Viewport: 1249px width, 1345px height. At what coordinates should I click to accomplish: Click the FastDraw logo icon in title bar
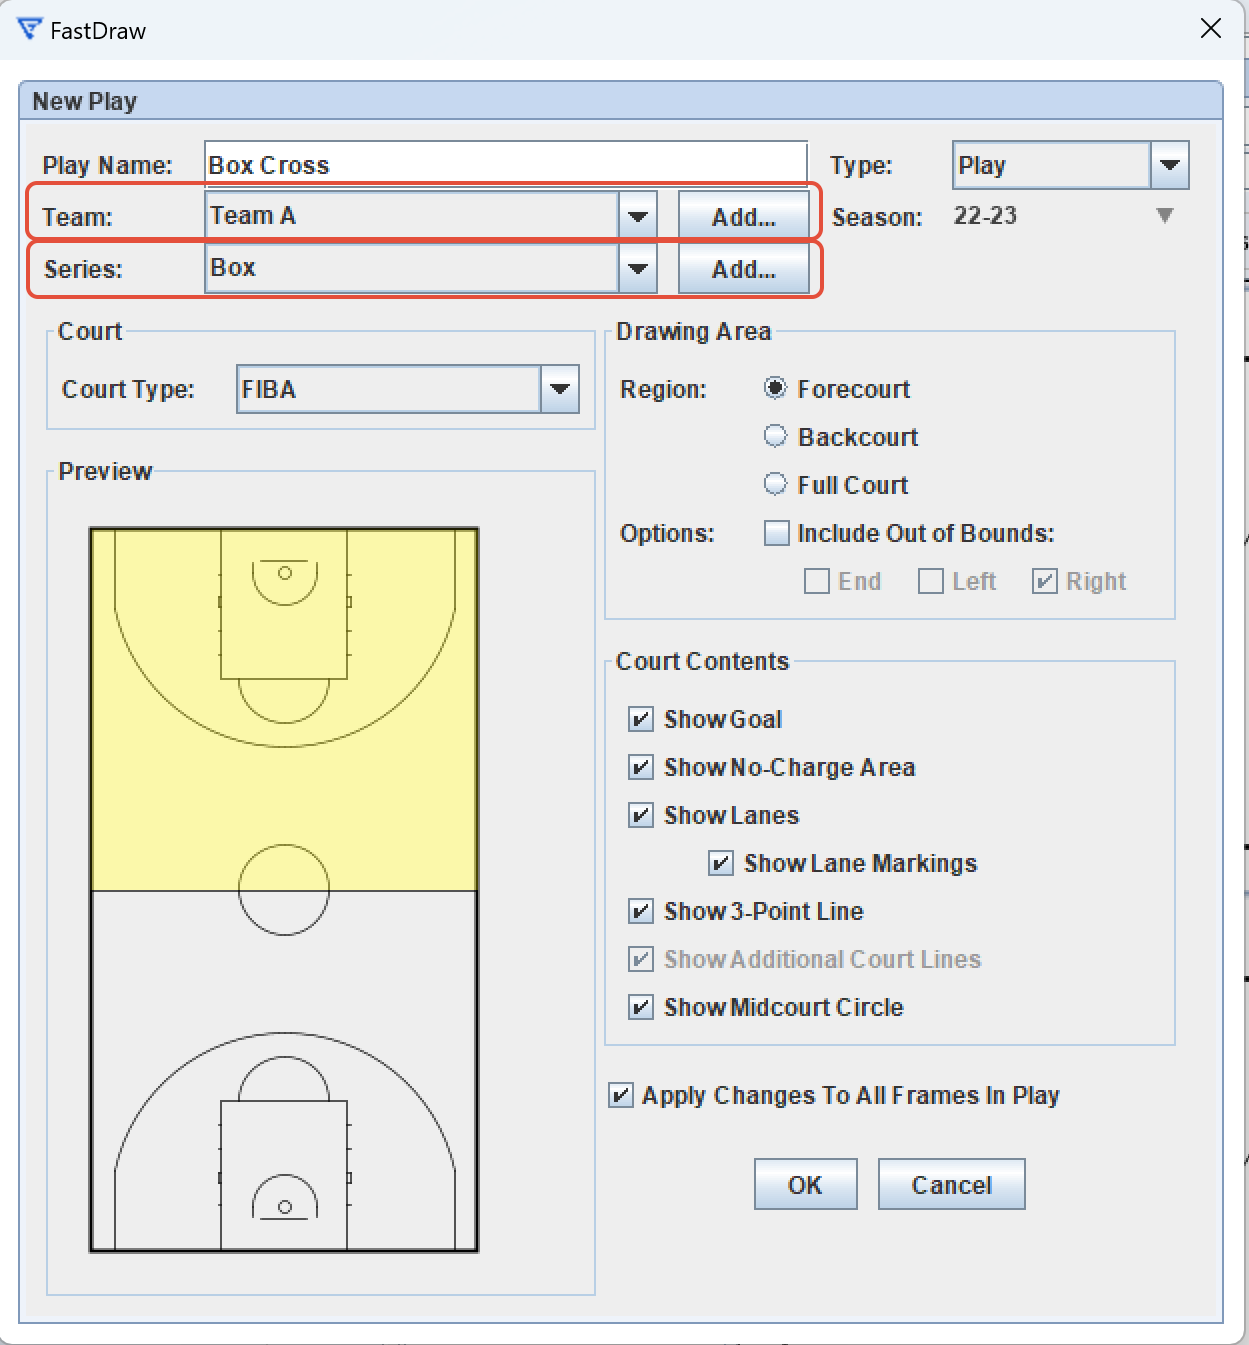point(30,29)
